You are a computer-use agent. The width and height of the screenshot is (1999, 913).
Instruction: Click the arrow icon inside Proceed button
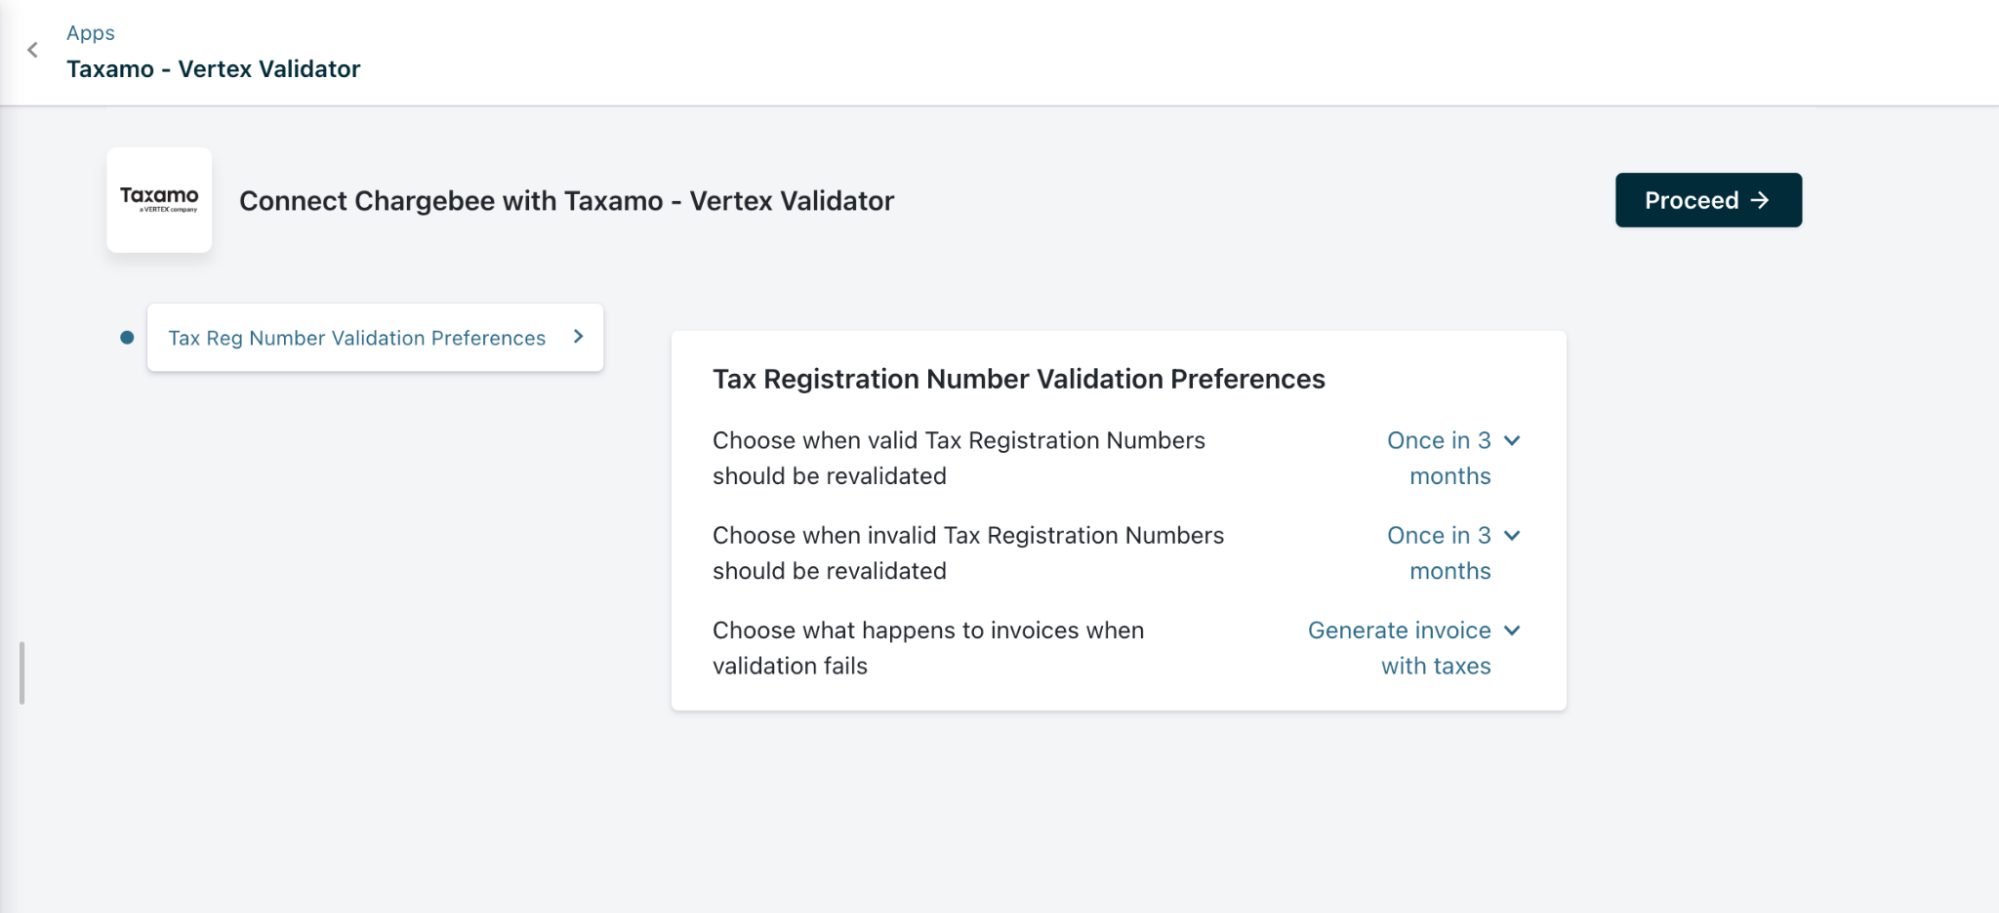1760,200
